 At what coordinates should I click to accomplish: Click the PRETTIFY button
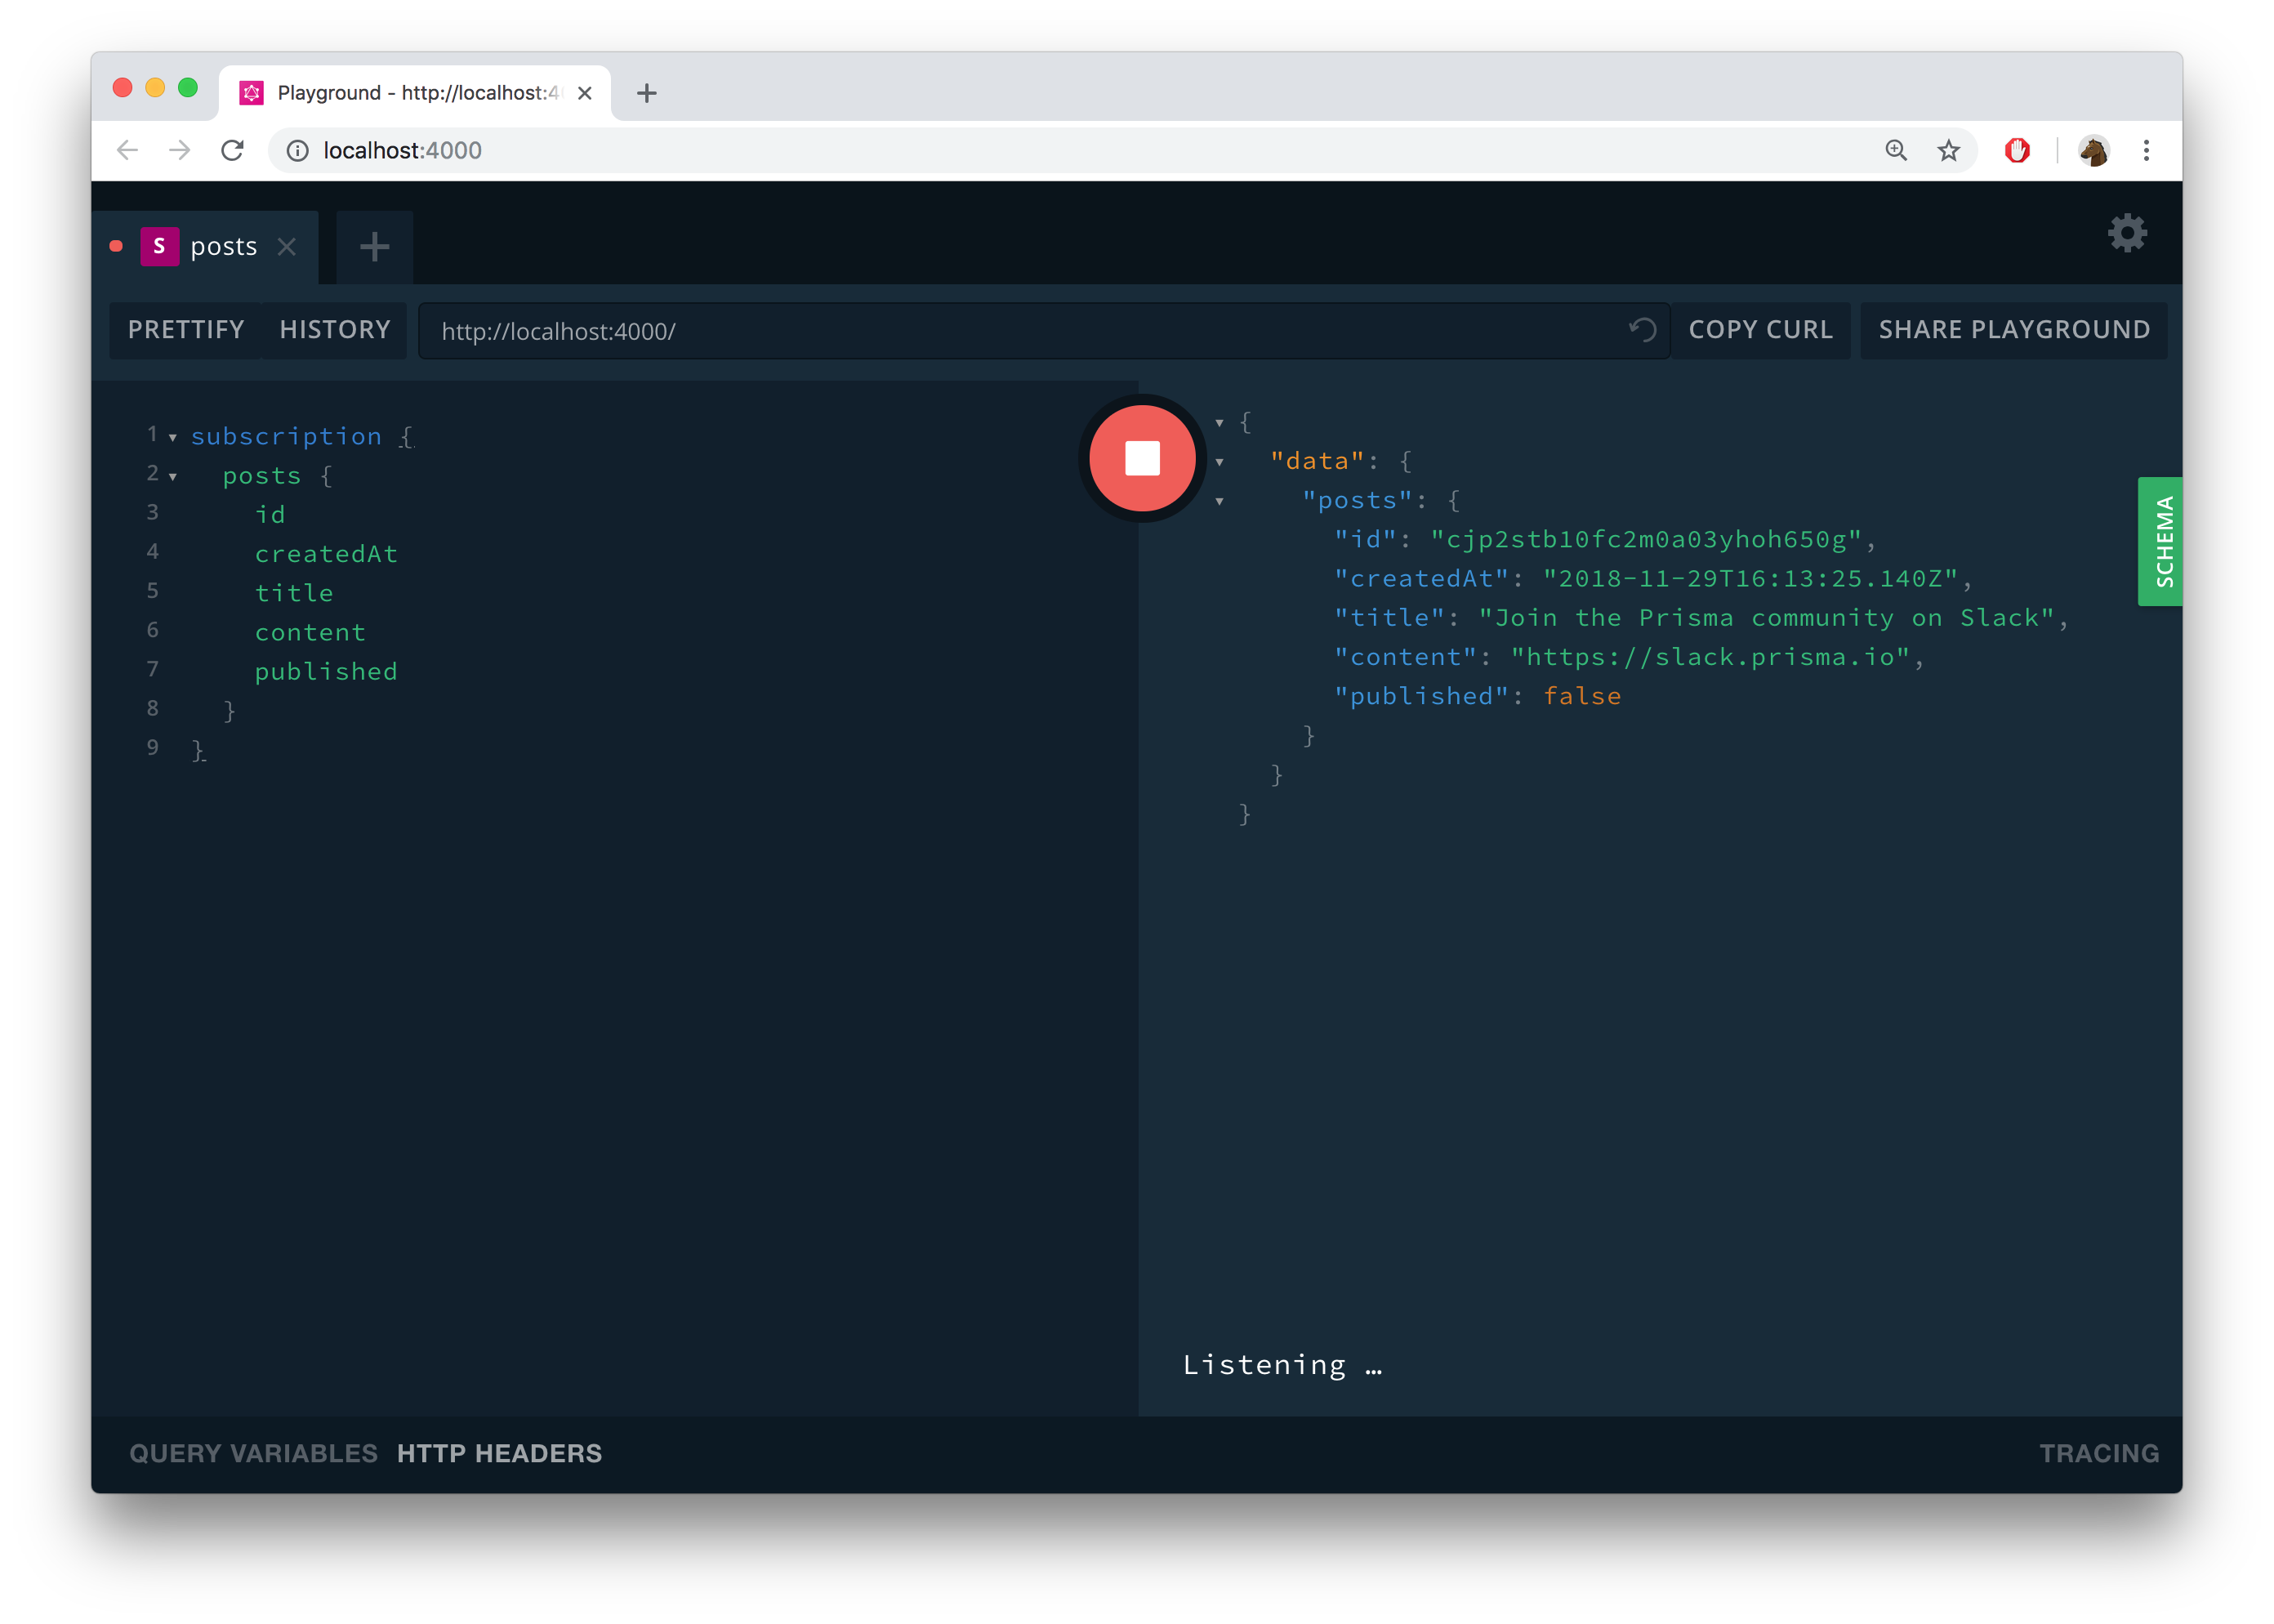click(186, 330)
